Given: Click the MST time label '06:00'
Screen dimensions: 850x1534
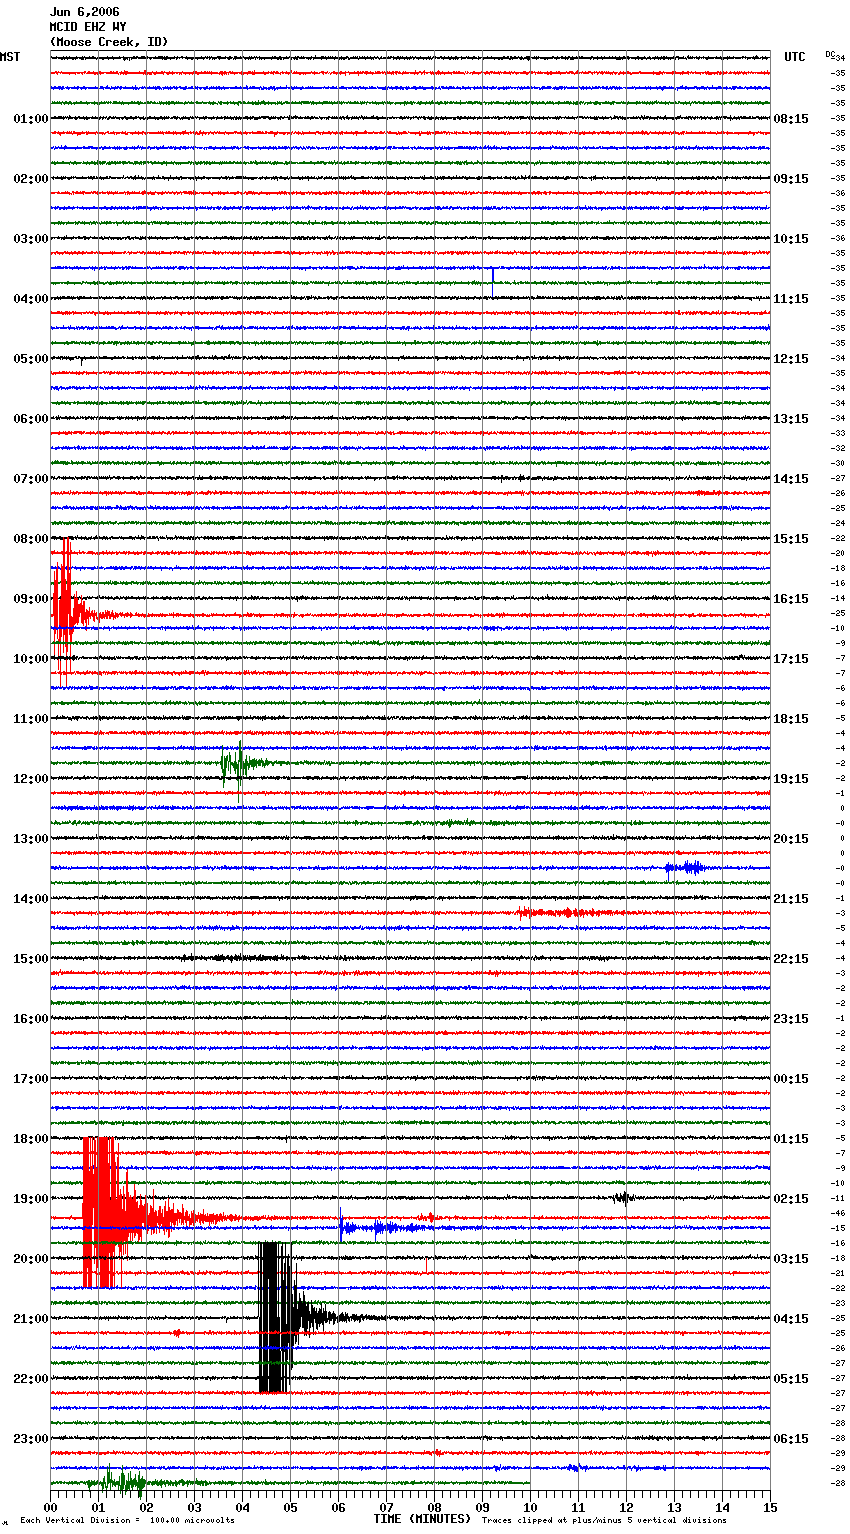Looking at the screenshot, I should tap(31, 419).
